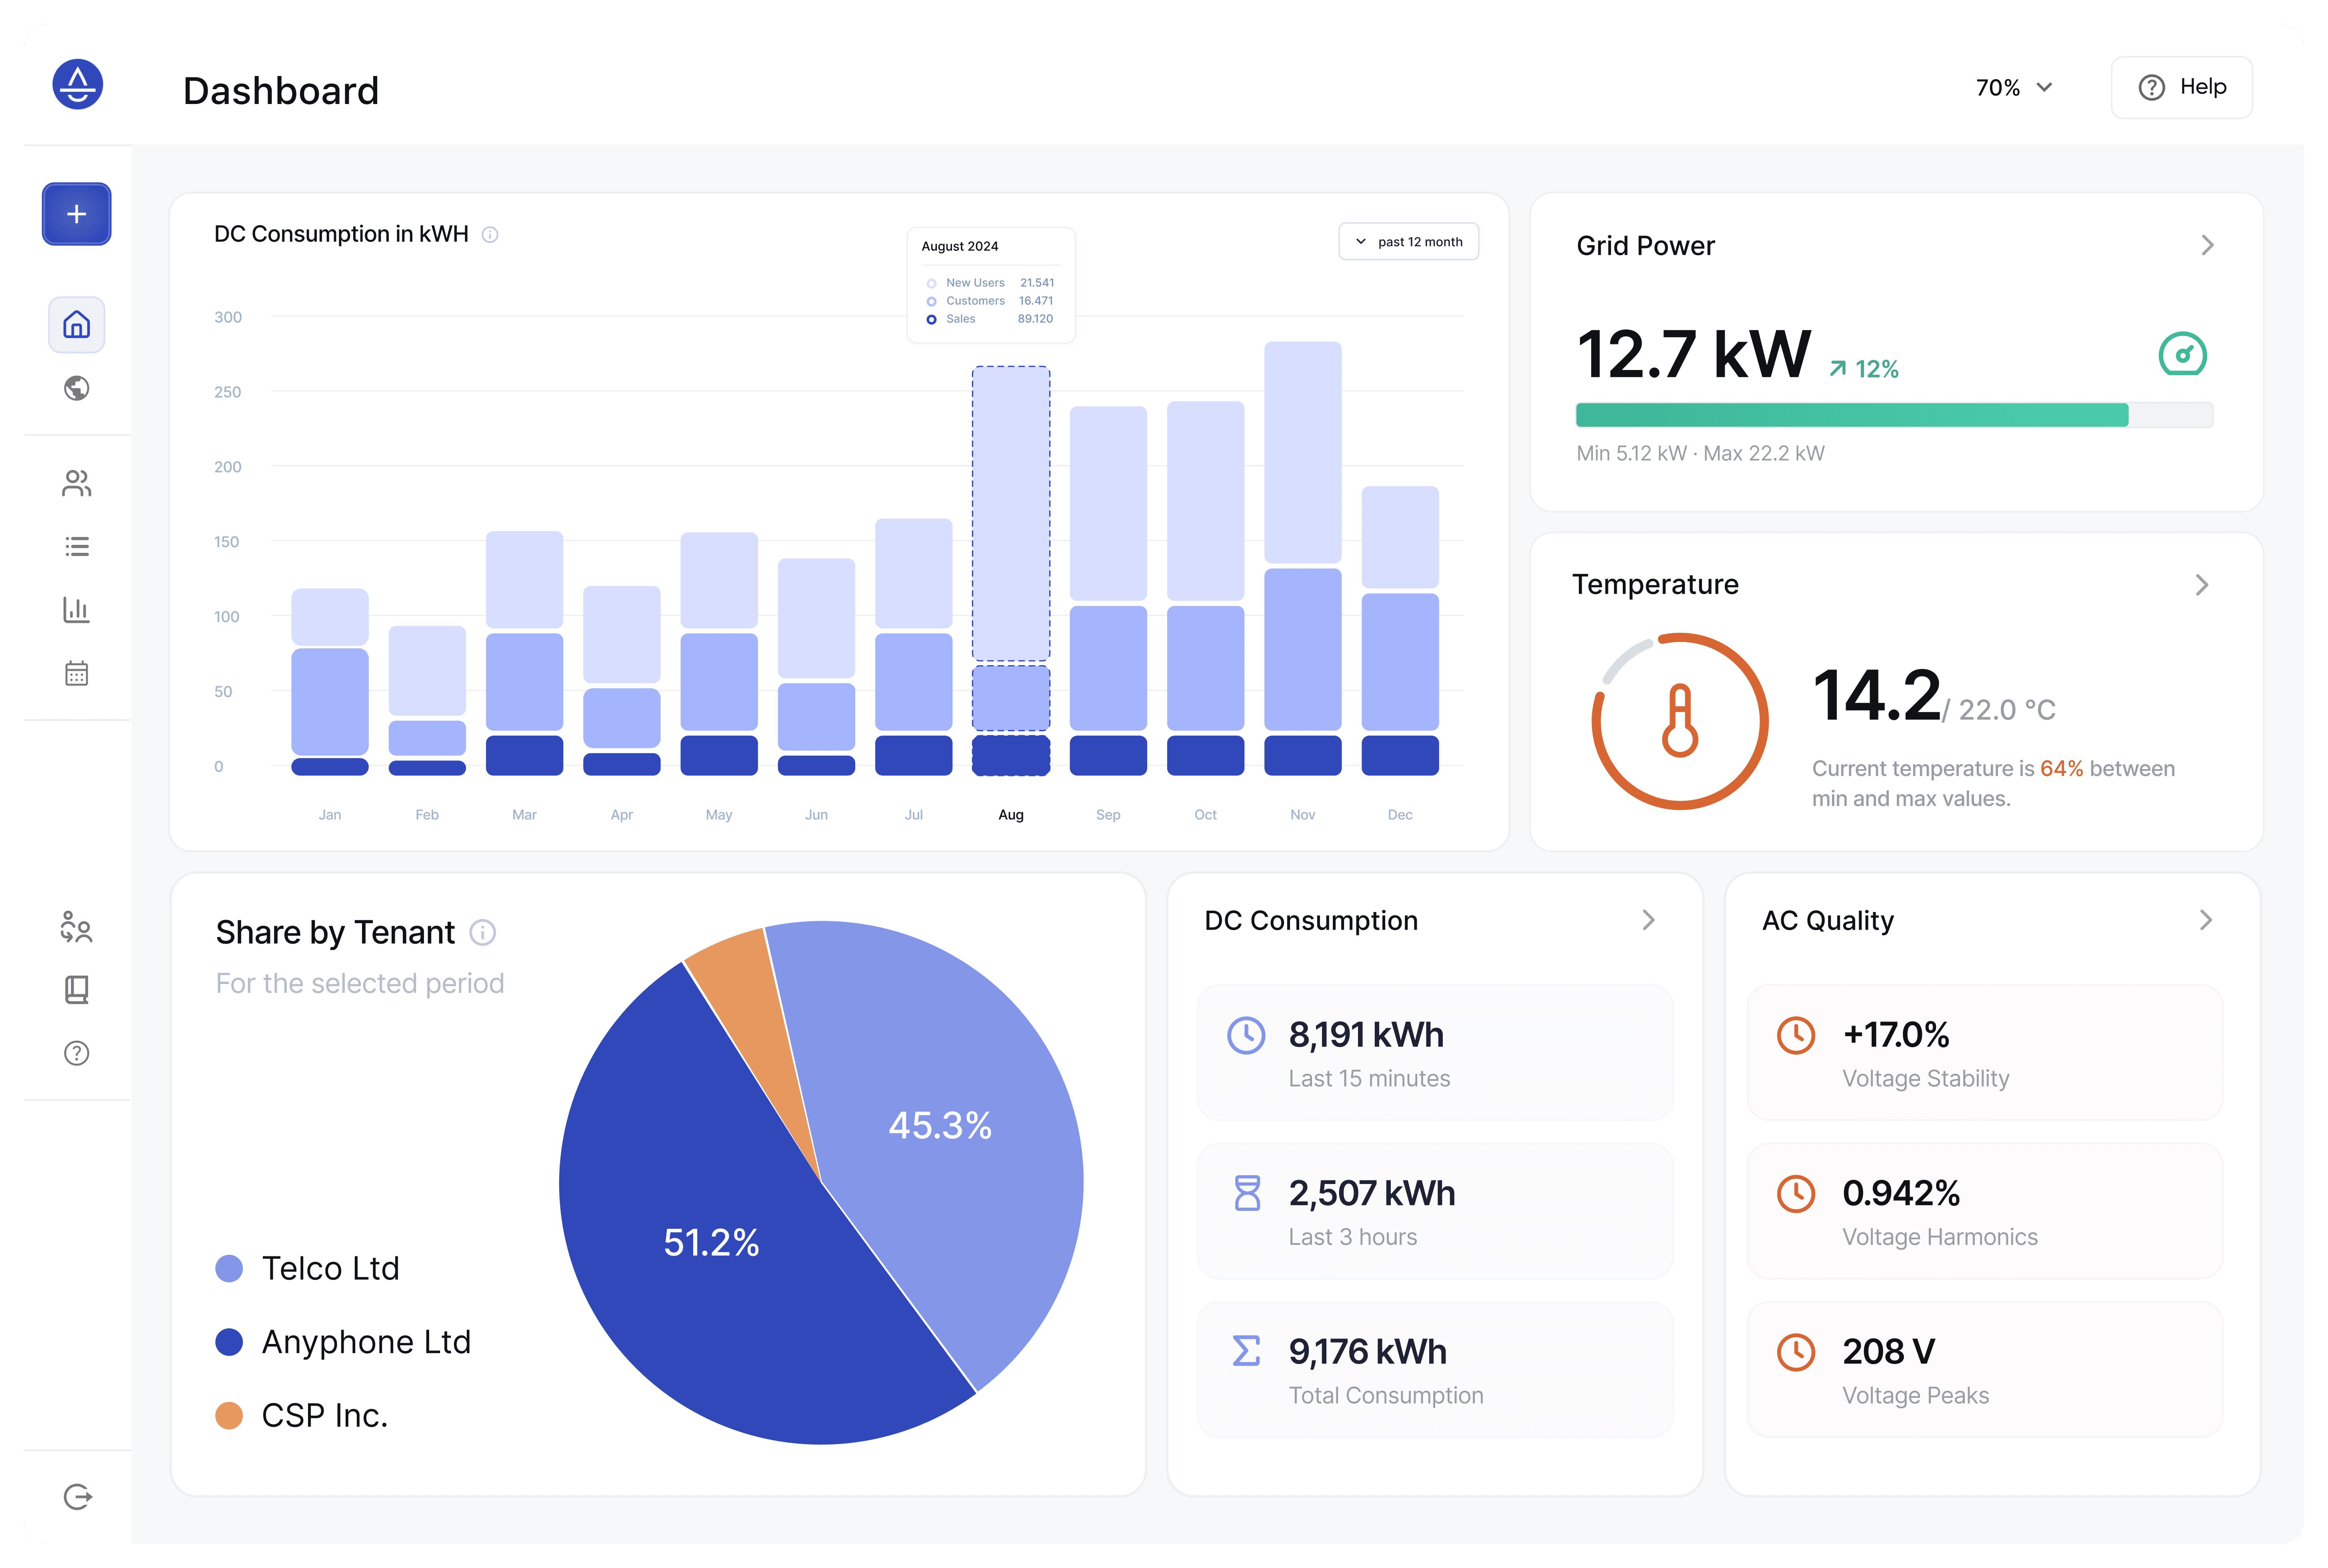This screenshot has height=1568, width=2328.
Task: Click the blue plus add button
Action: click(x=76, y=214)
